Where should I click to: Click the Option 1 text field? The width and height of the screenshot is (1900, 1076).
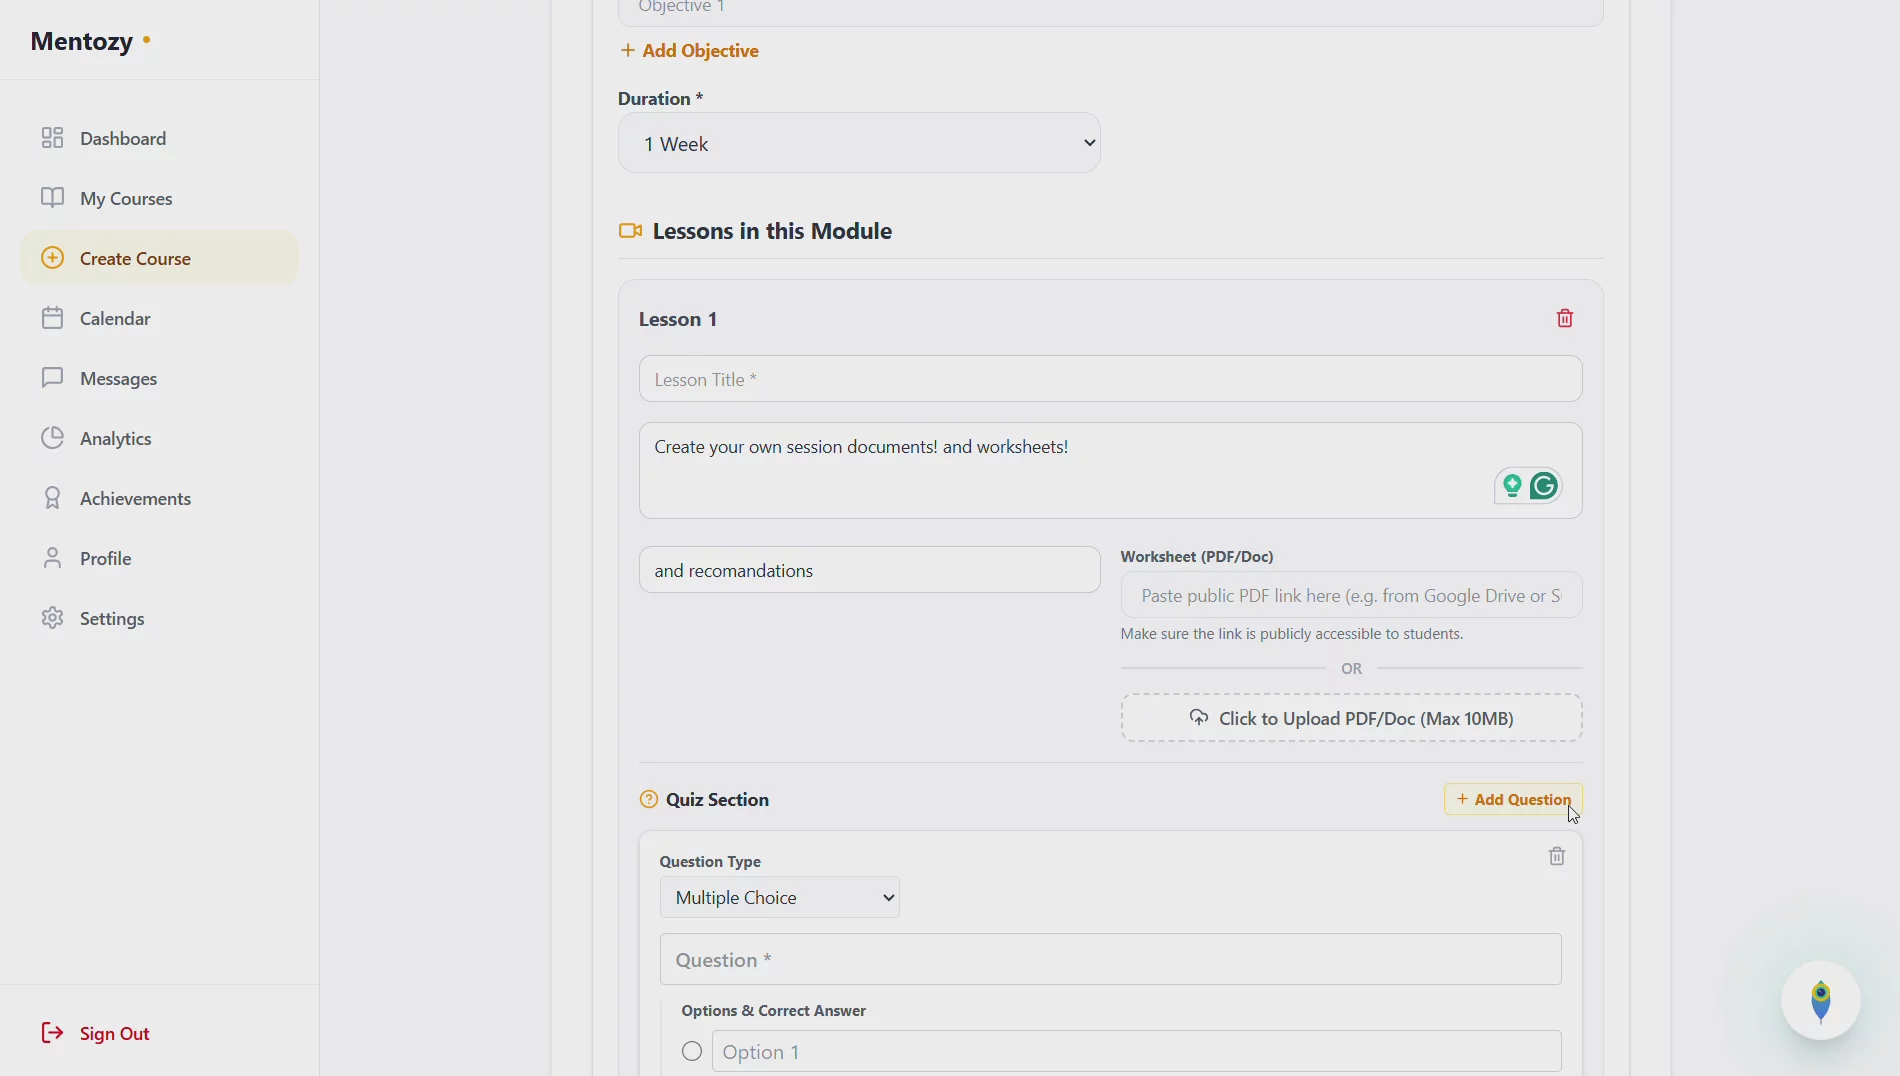click(1136, 1051)
